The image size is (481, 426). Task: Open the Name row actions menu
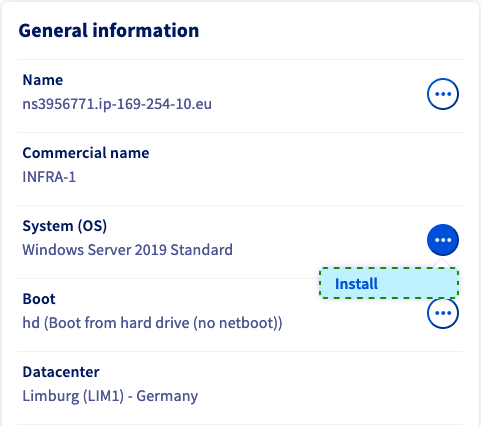click(443, 94)
